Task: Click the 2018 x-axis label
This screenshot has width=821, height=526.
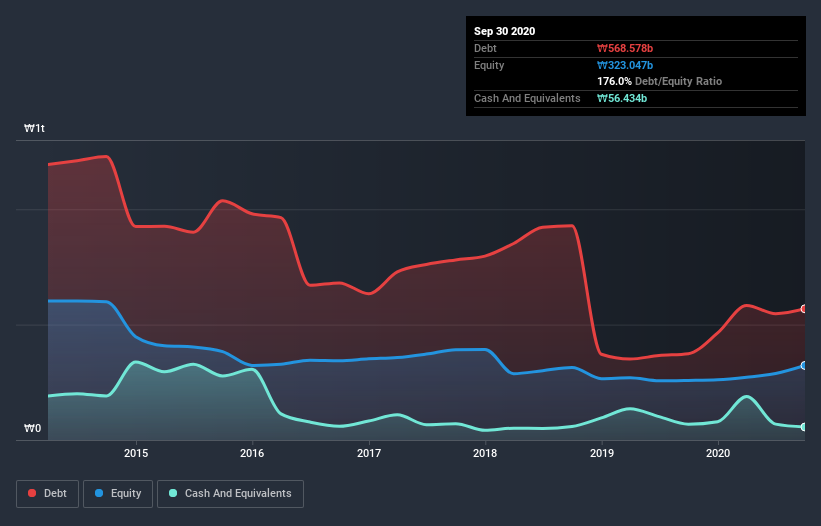Action: (485, 453)
